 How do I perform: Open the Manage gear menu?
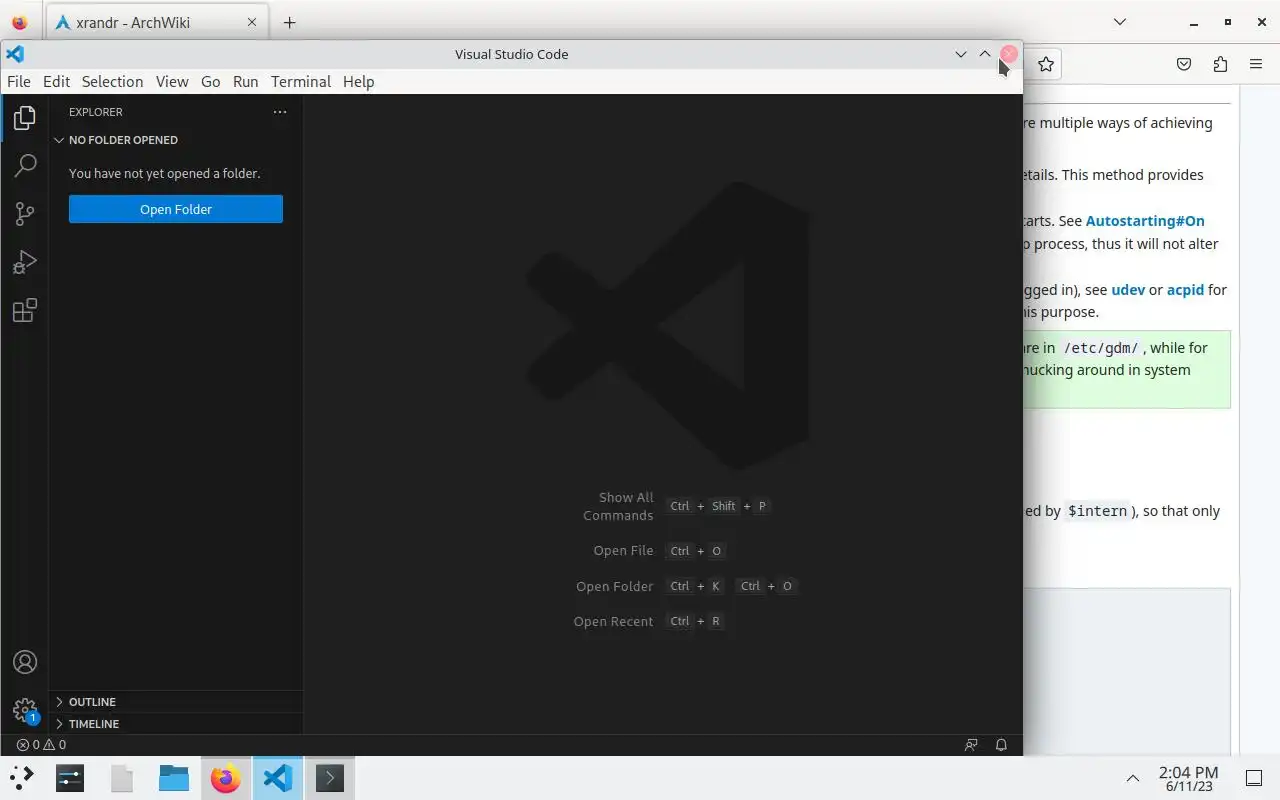click(x=25, y=710)
